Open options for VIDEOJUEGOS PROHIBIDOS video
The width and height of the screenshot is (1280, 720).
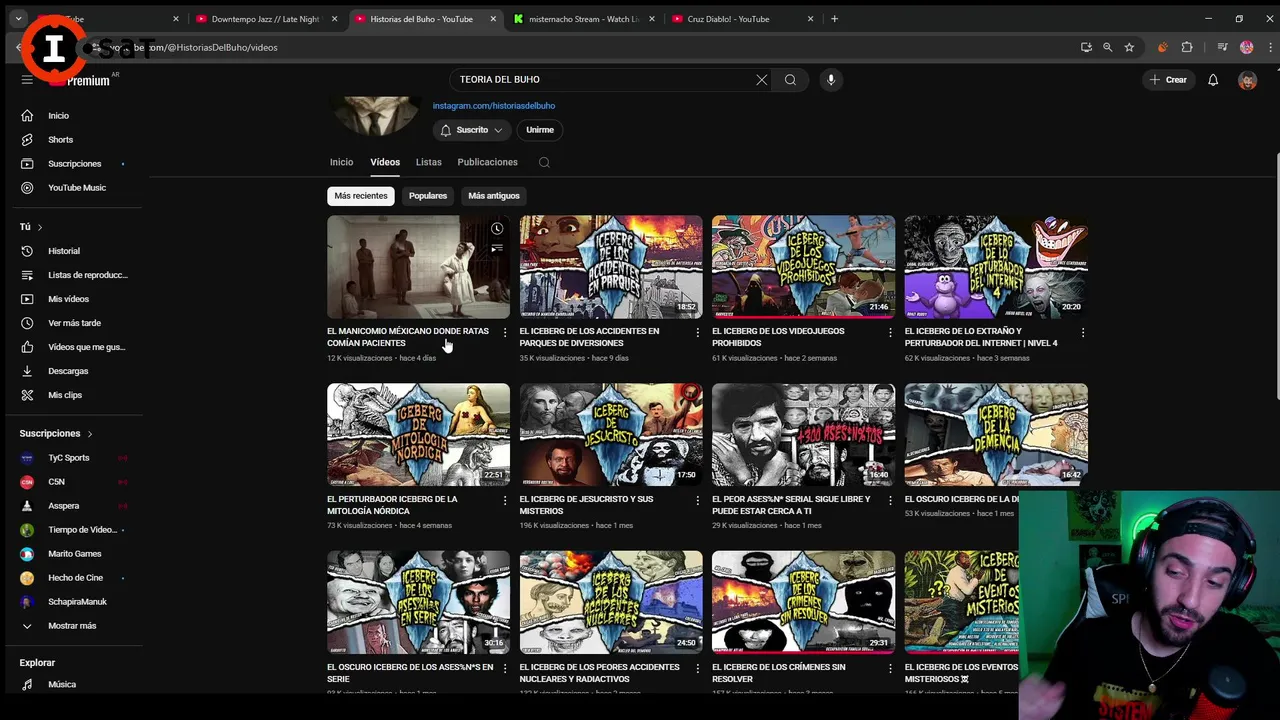[890, 332]
